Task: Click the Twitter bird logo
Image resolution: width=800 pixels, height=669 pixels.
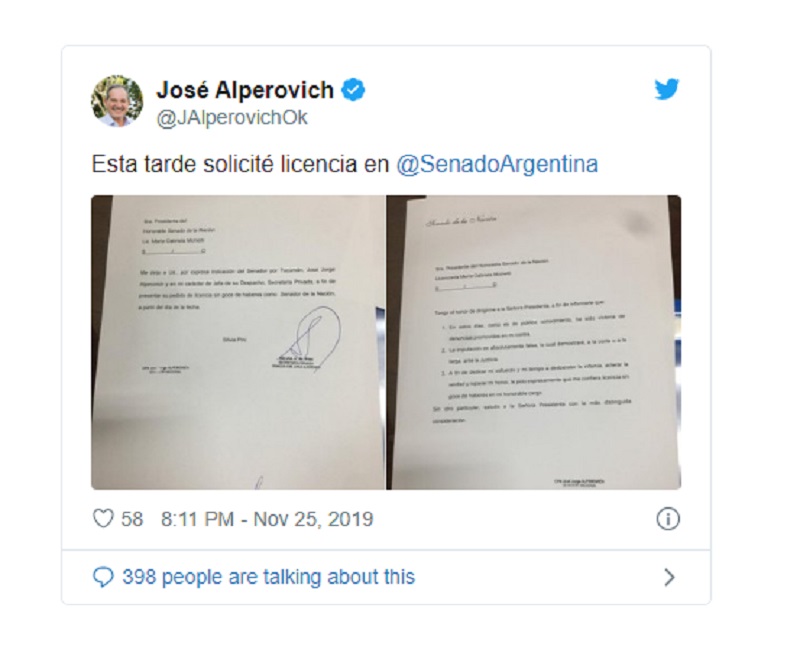Action: [x=667, y=89]
